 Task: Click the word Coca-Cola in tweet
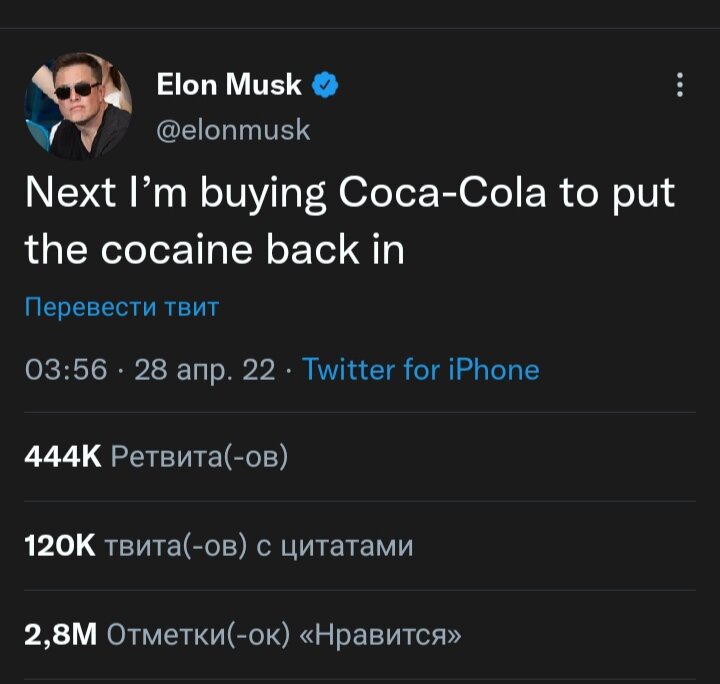443,194
